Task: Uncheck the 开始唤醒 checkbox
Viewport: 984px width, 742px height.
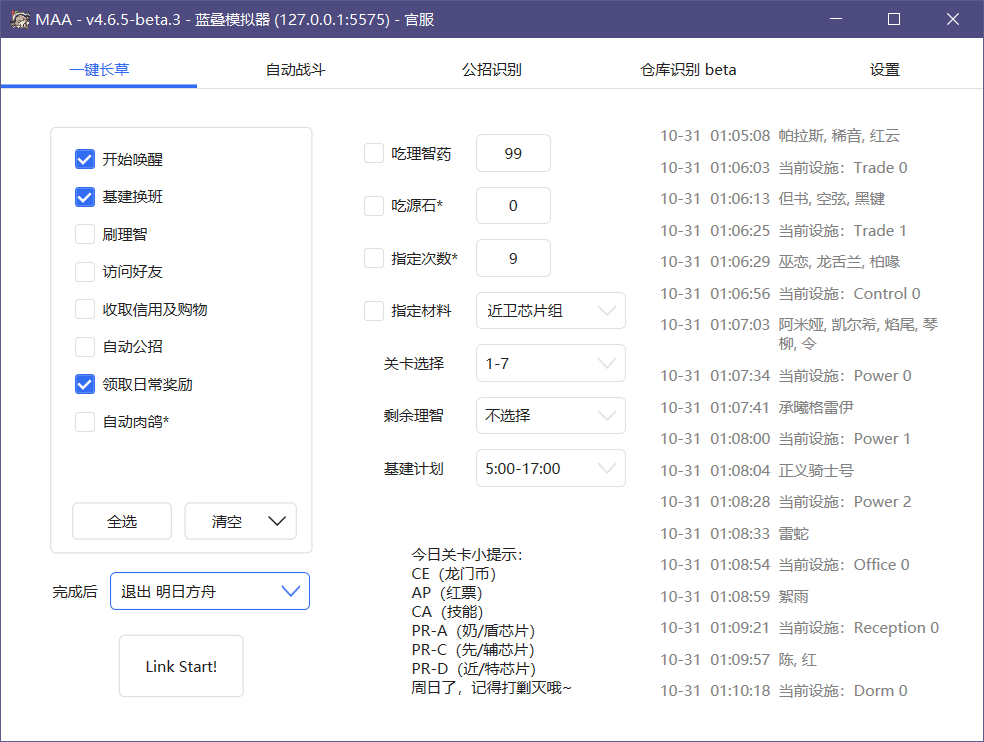Action: coord(85,159)
